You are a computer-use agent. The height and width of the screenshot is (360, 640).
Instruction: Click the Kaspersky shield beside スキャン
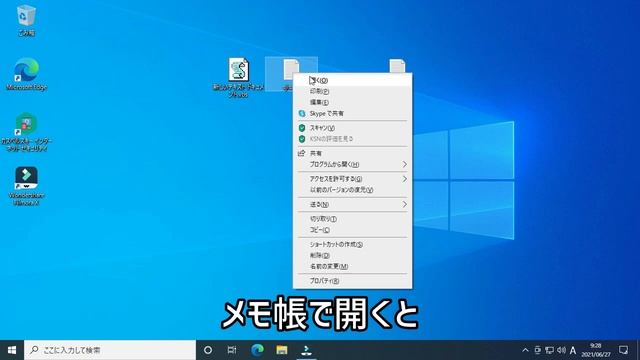[x=302, y=128]
